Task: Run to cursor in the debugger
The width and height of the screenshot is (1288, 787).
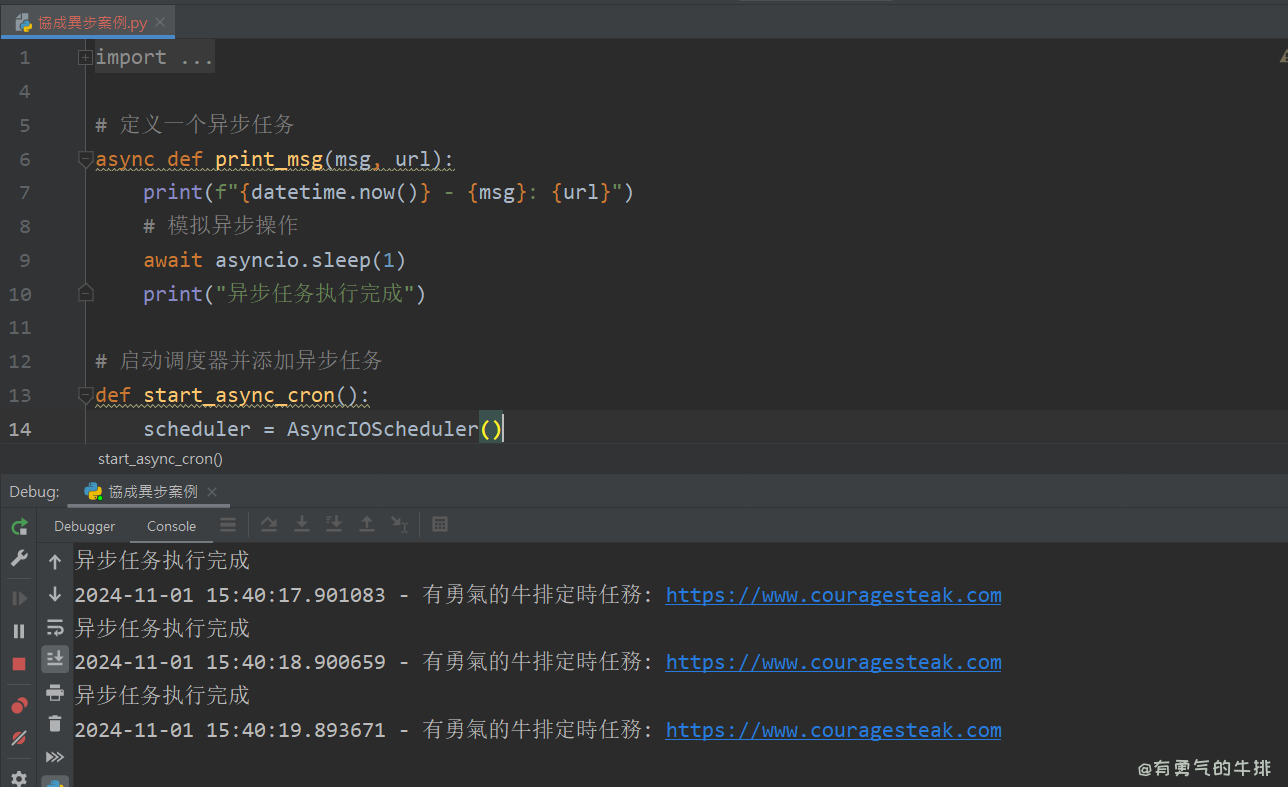Action: point(400,524)
